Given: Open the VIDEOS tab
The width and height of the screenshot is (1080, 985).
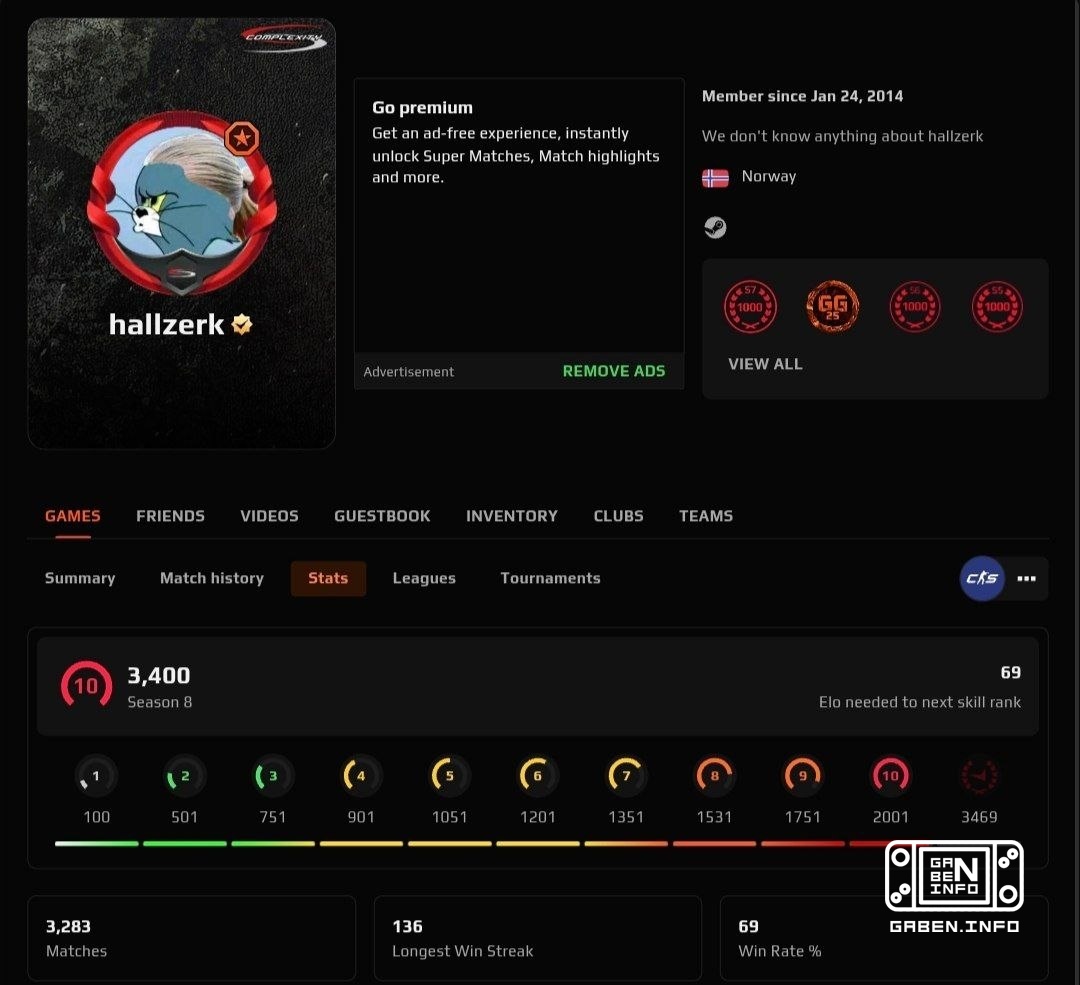Looking at the screenshot, I should point(269,516).
